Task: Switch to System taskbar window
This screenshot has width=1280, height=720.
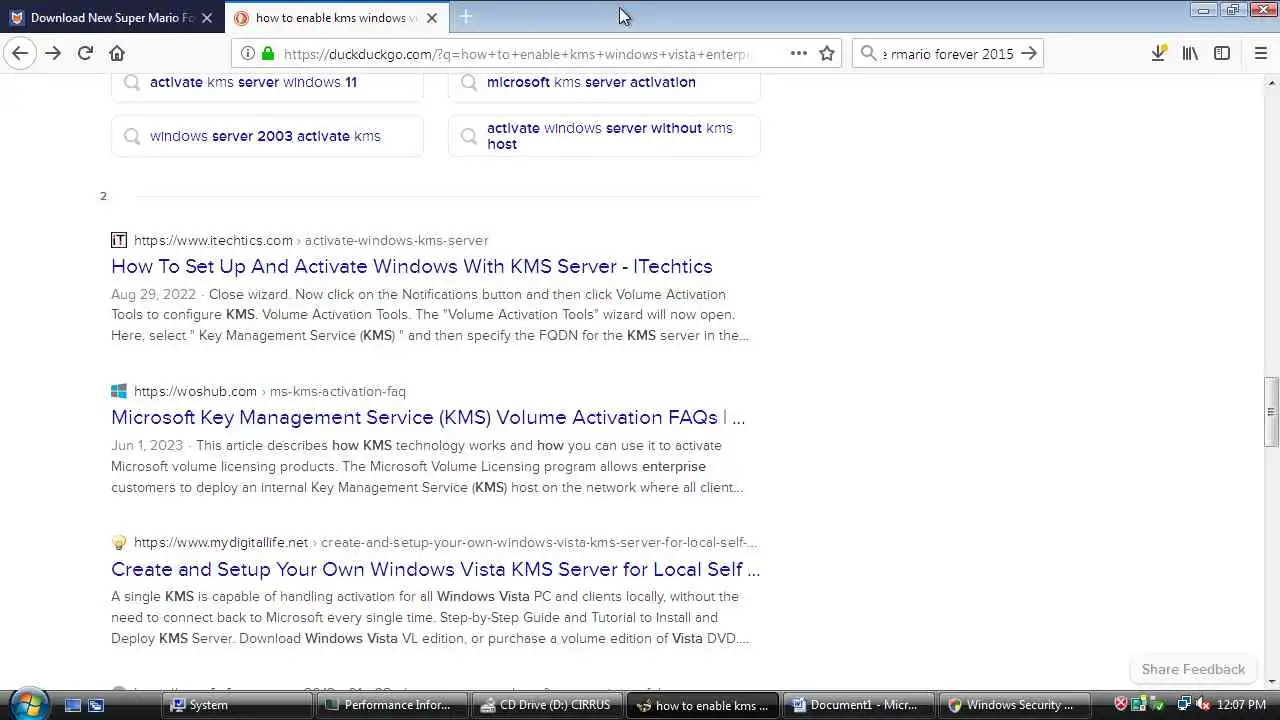Action: (238, 705)
